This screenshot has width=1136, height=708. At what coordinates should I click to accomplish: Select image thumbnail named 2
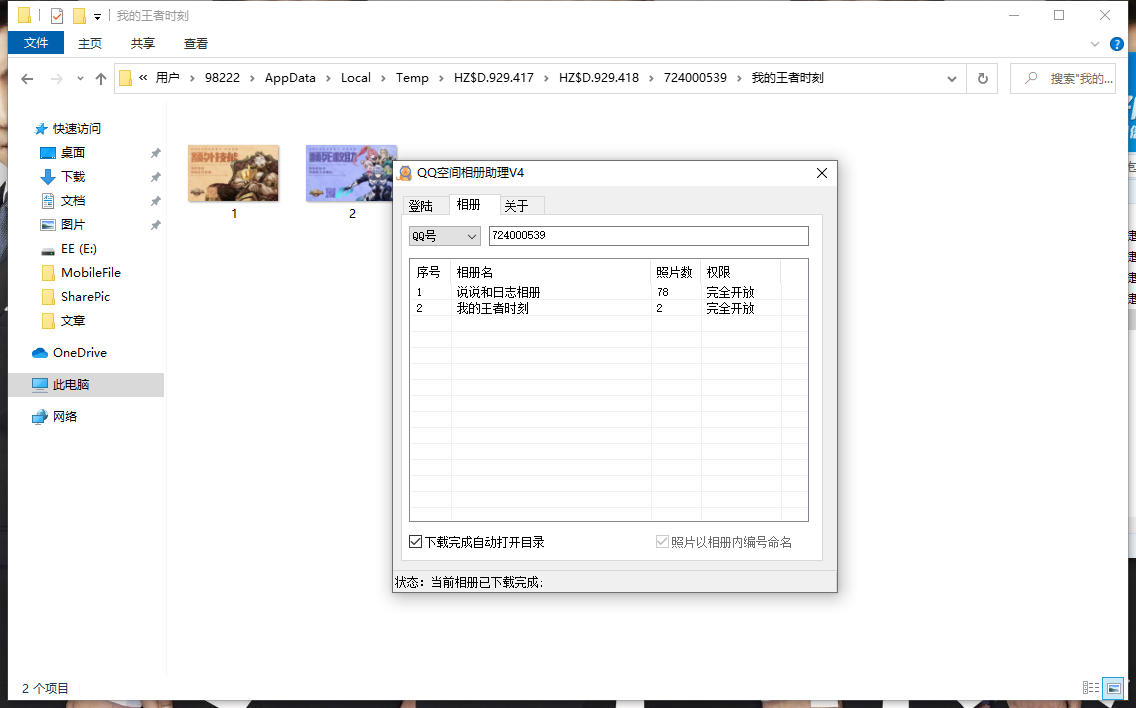pyautogui.click(x=351, y=173)
